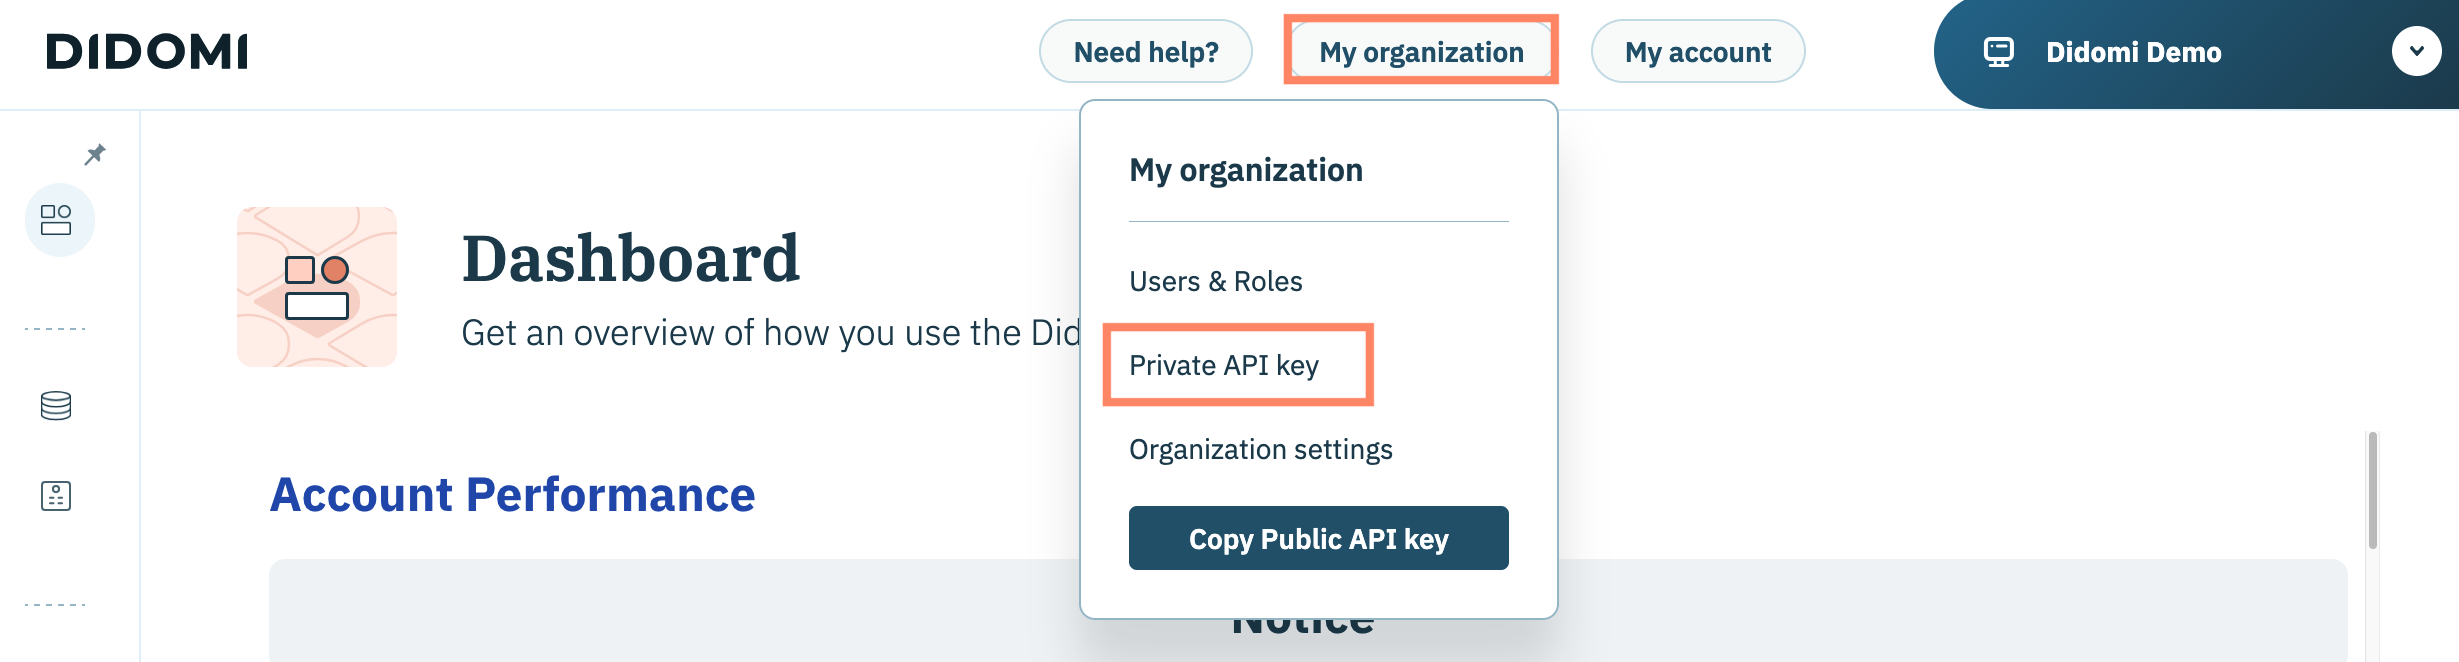Click the Dashboard page title

pyautogui.click(x=630, y=259)
